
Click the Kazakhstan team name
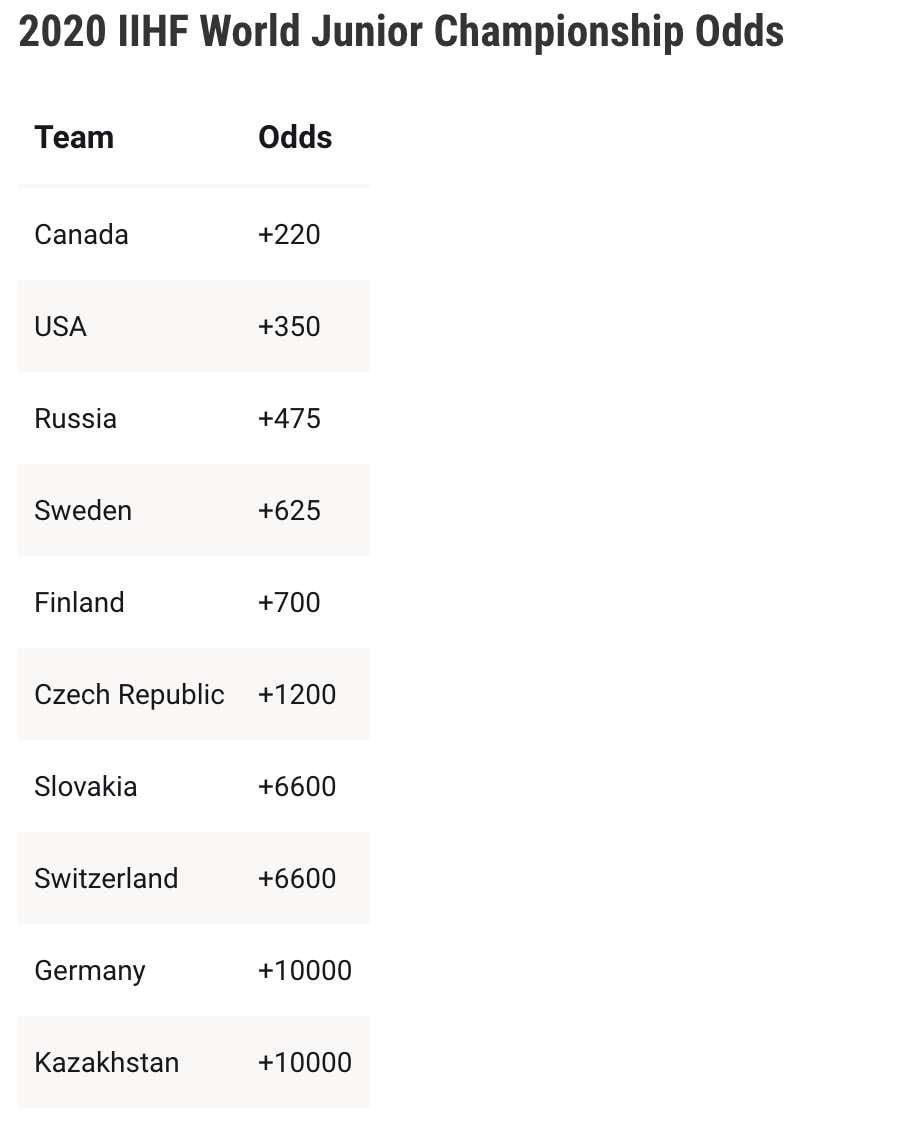click(107, 1063)
